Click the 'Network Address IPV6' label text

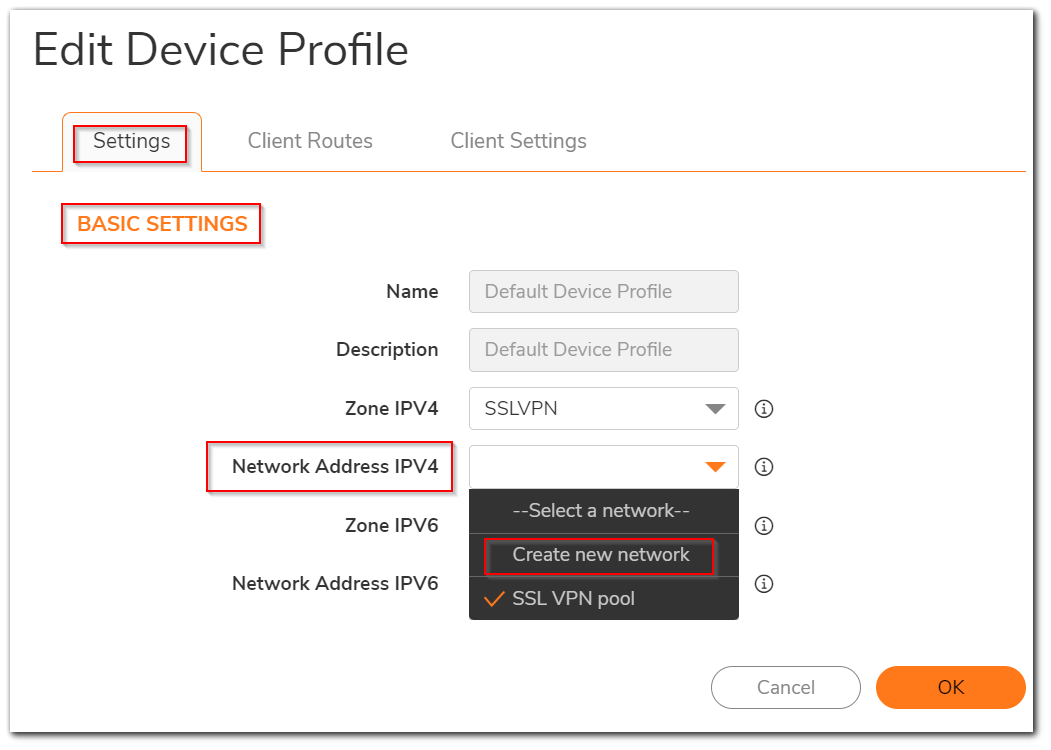(334, 584)
